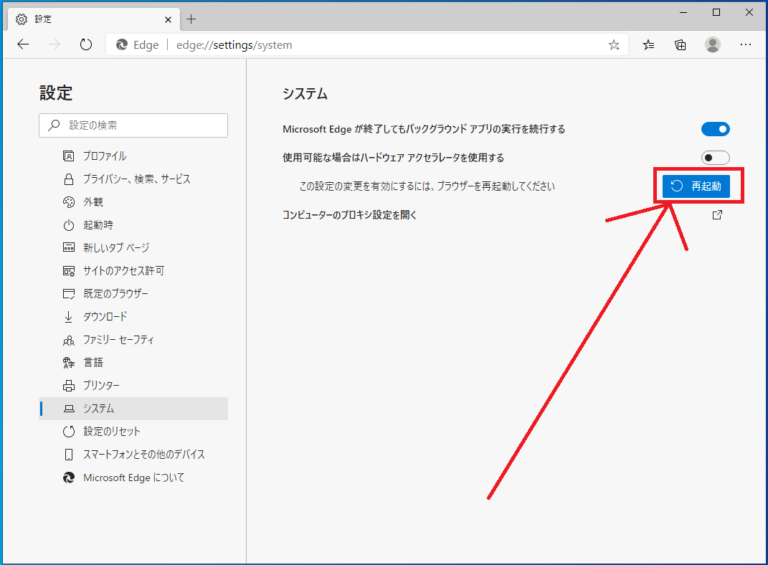The height and width of the screenshot is (565, 768).
Task: Click the browser back arrow
Action: 23,45
